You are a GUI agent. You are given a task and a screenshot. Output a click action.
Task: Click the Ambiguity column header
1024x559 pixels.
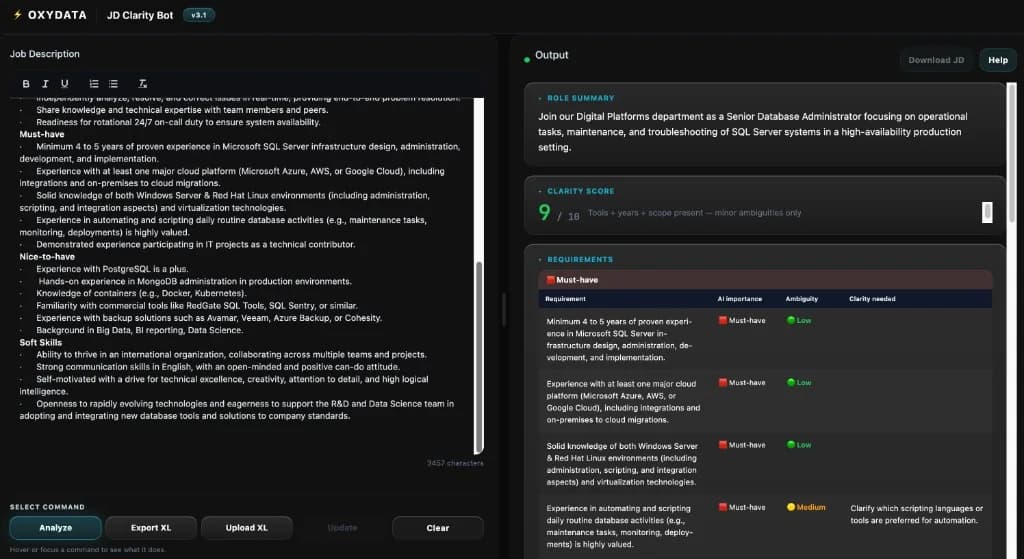click(801, 299)
